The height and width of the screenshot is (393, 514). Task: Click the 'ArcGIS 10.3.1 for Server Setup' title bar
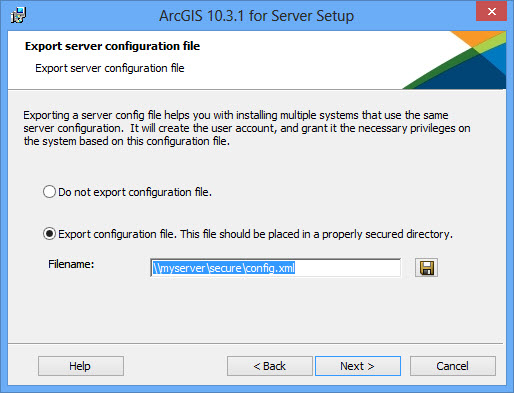point(256,15)
